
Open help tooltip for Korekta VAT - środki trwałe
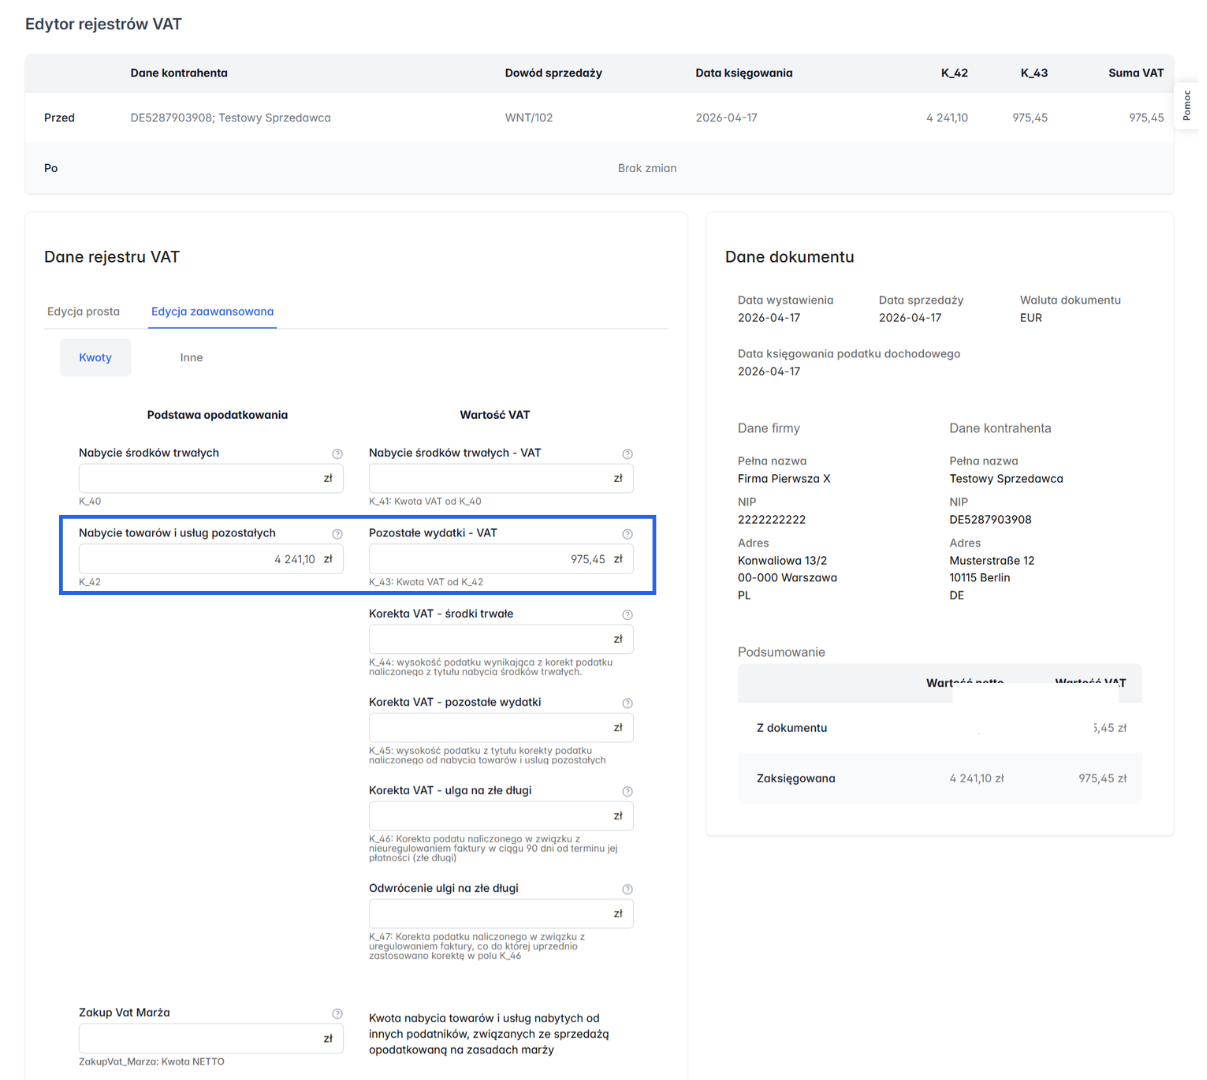(x=627, y=615)
